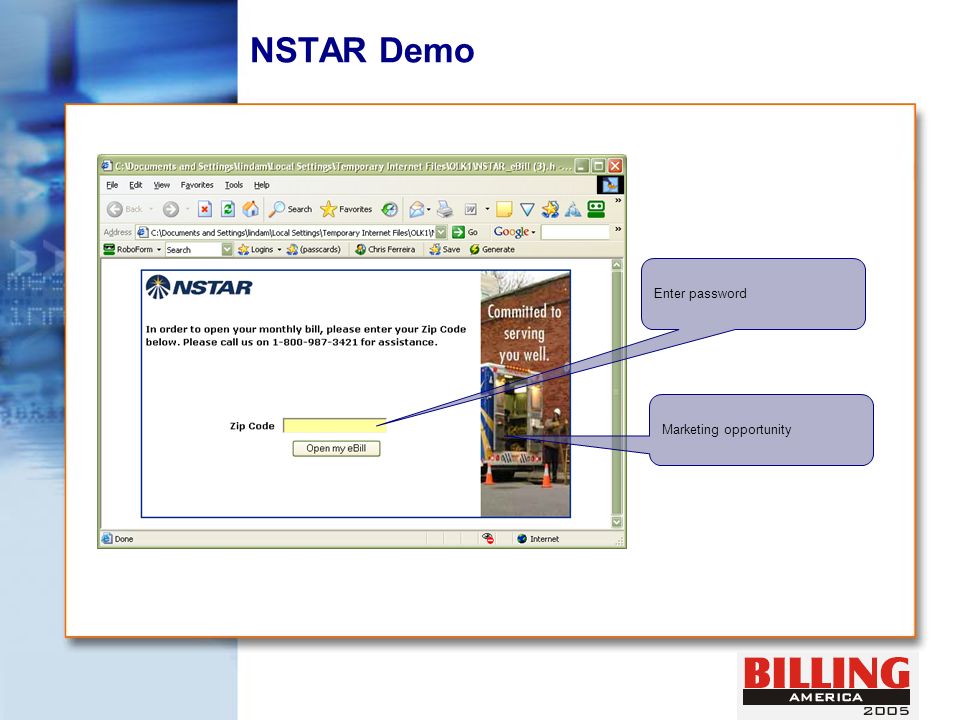Open the Forward button history dropdown arrow

187,209
